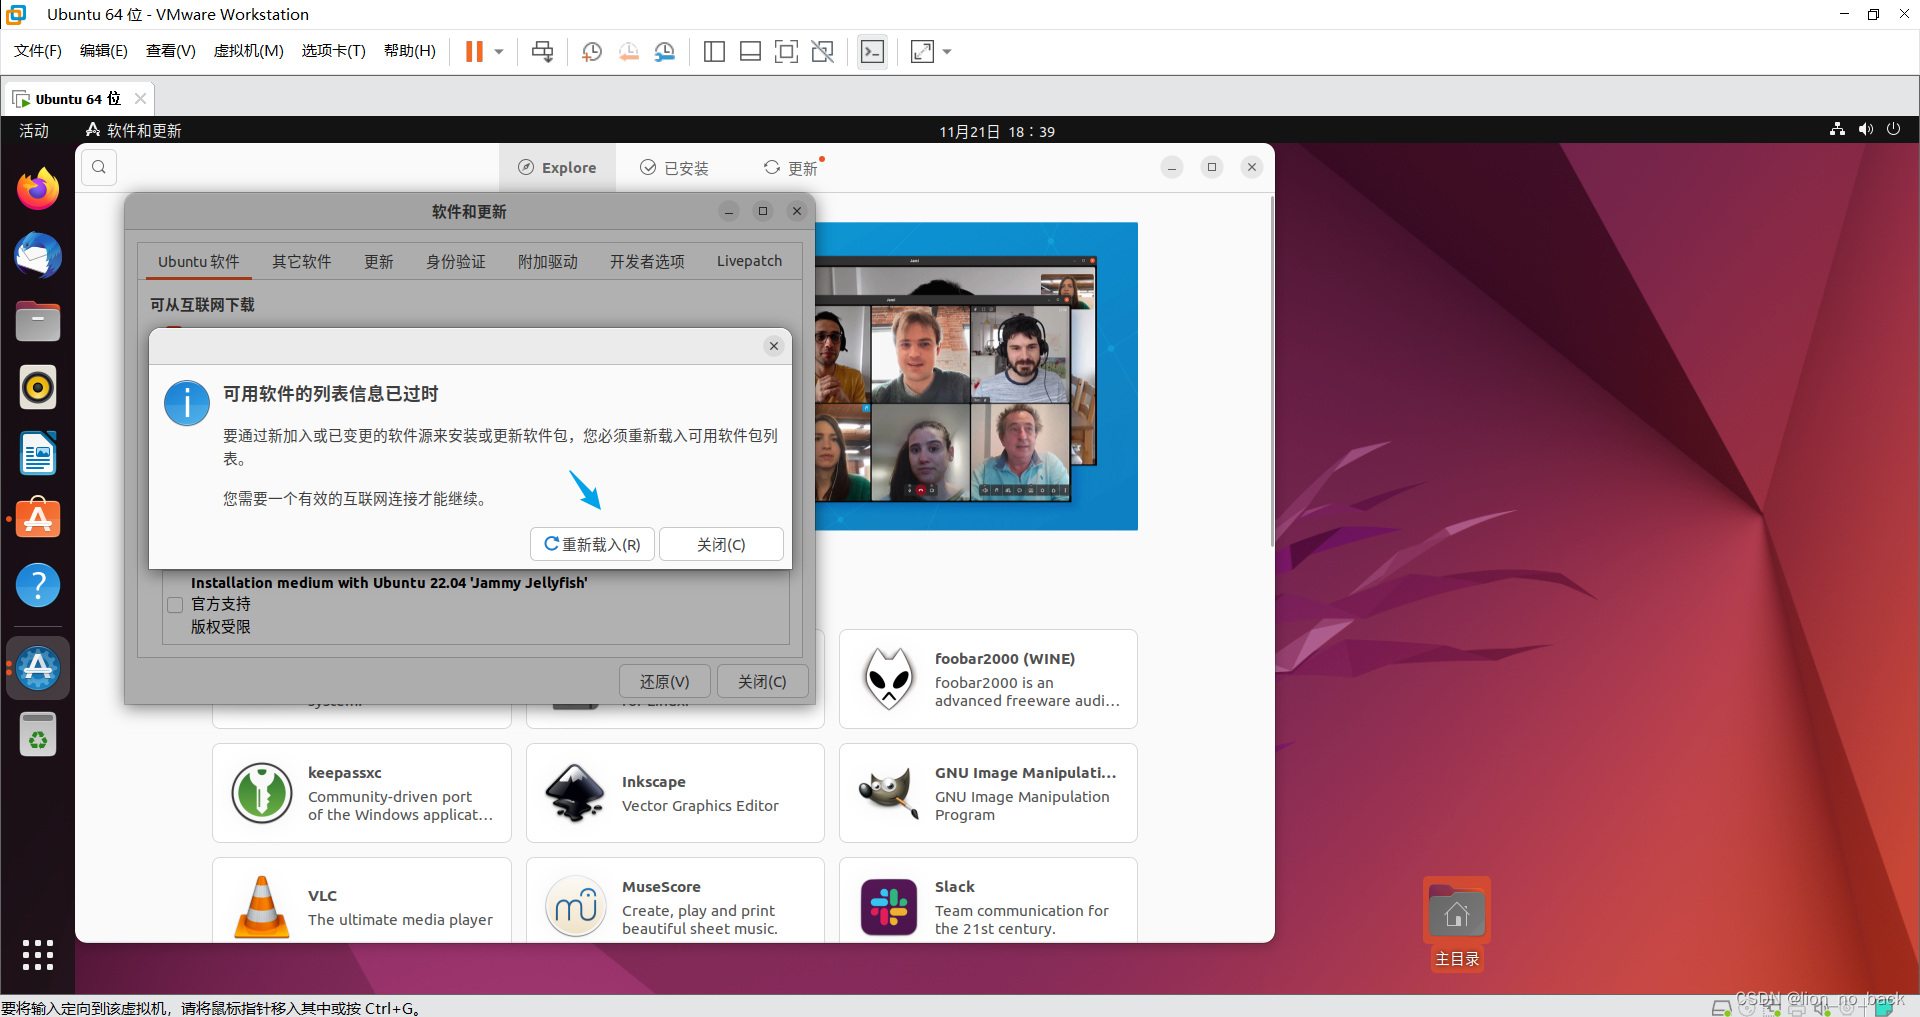This screenshot has height=1017, width=1920.
Task: Send Ctrl+Alt+Del to the guest
Action: pos(541,51)
